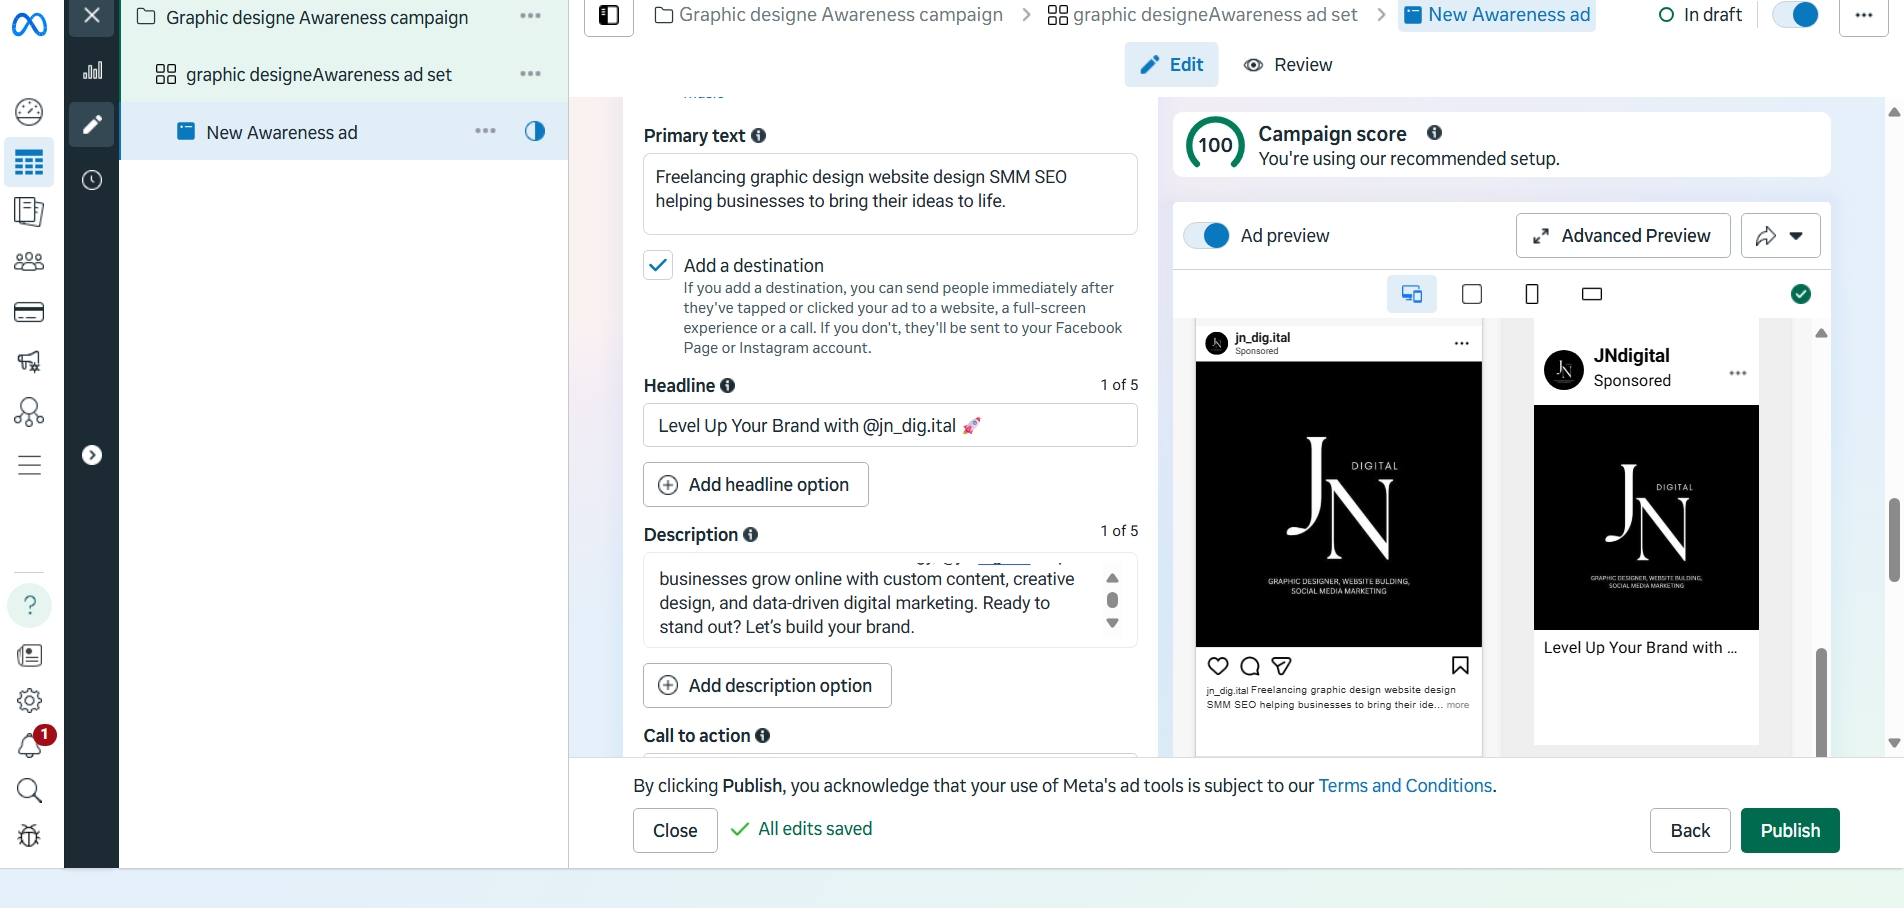
Task: Click the bug report icon
Action: click(x=29, y=836)
